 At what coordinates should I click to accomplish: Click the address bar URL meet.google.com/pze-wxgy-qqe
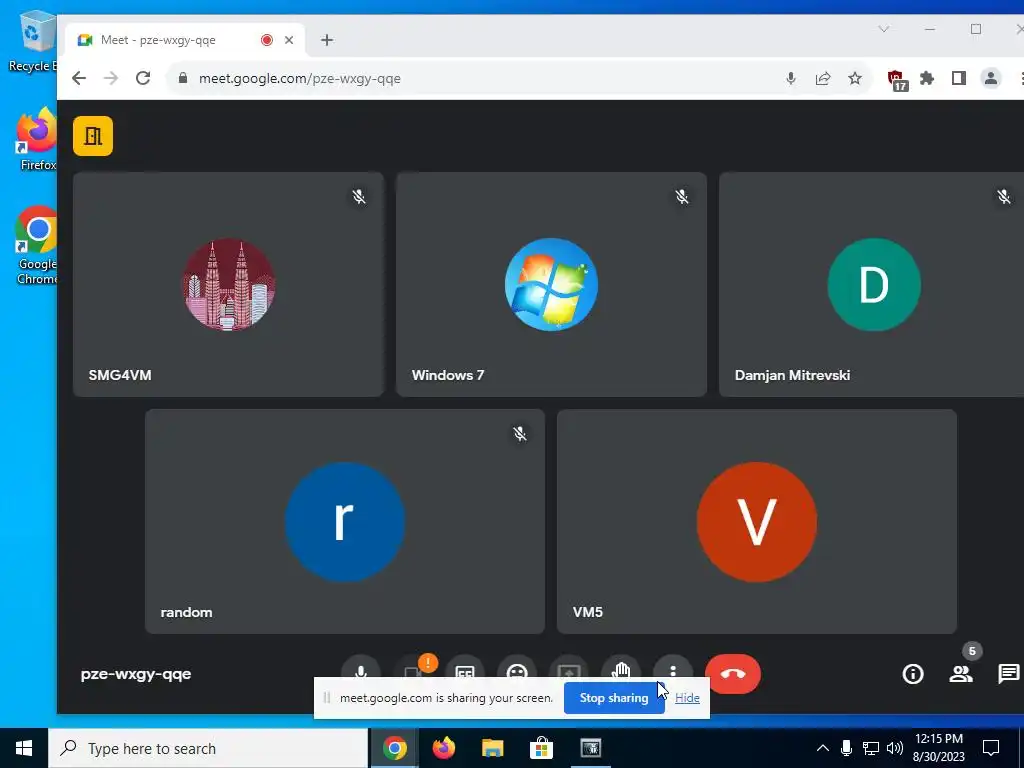(300, 78)
